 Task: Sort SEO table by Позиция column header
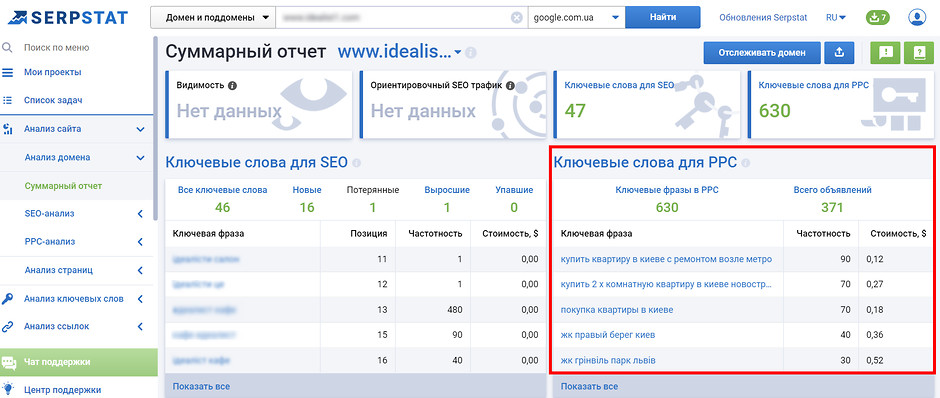click(x=369, y=234)
